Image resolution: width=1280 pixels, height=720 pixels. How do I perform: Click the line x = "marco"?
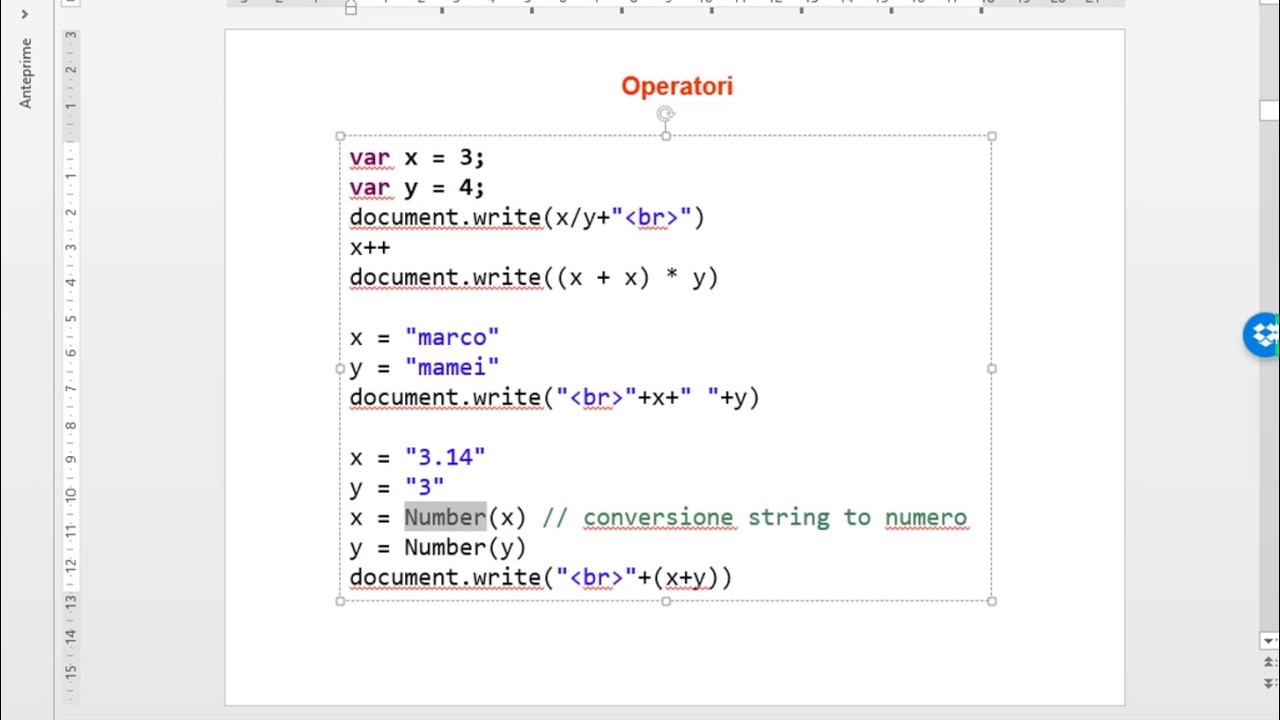pos(424,338)
